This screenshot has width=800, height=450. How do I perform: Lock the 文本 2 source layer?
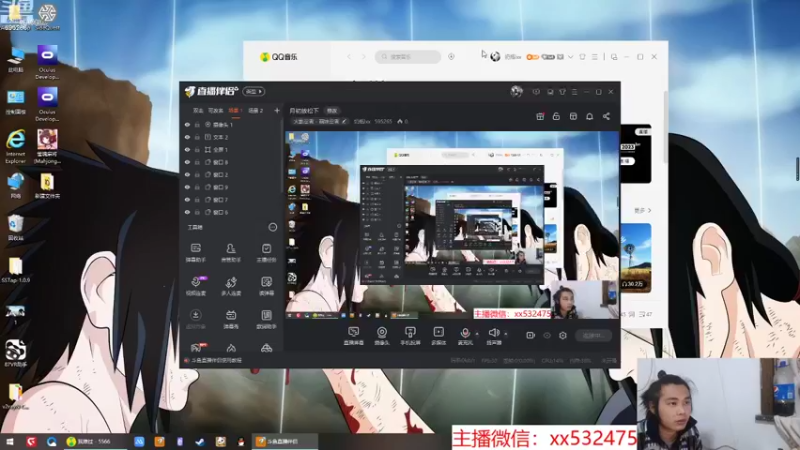197,137
